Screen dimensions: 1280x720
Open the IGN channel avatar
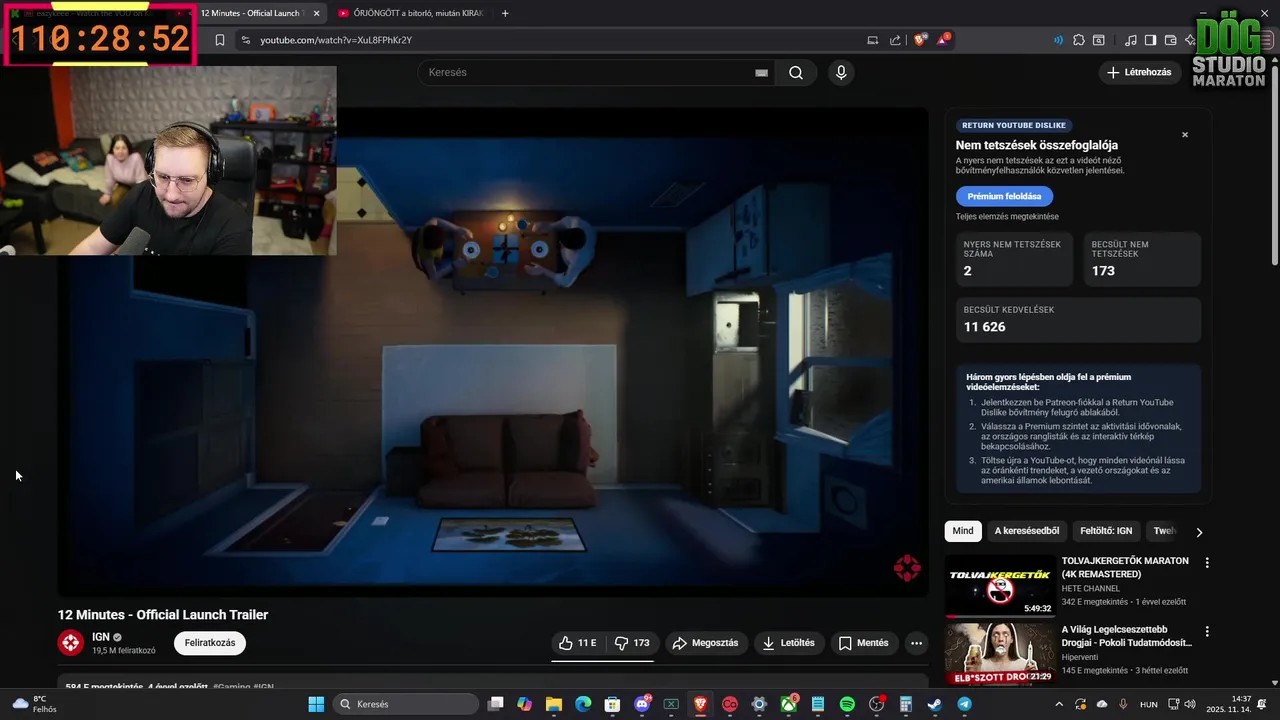tap(70, 643)
